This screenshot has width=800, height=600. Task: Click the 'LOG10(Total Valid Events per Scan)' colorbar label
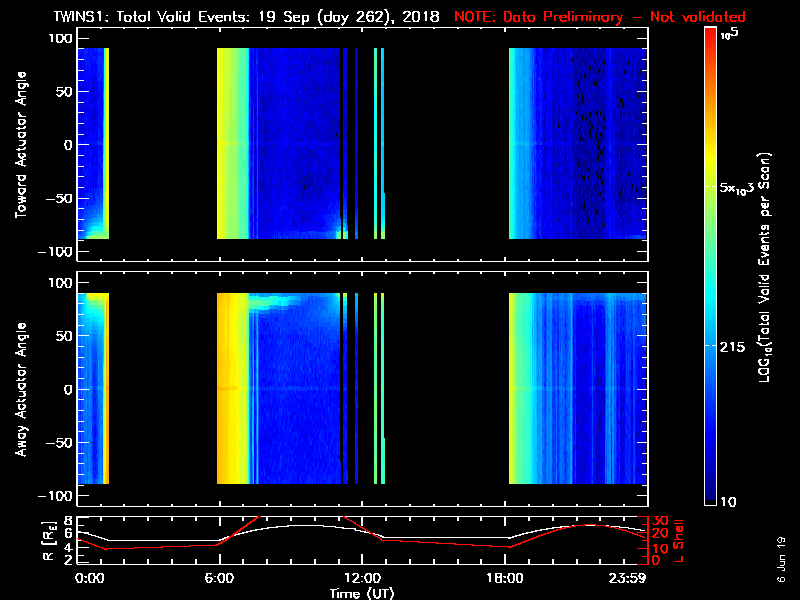(764, 267)
